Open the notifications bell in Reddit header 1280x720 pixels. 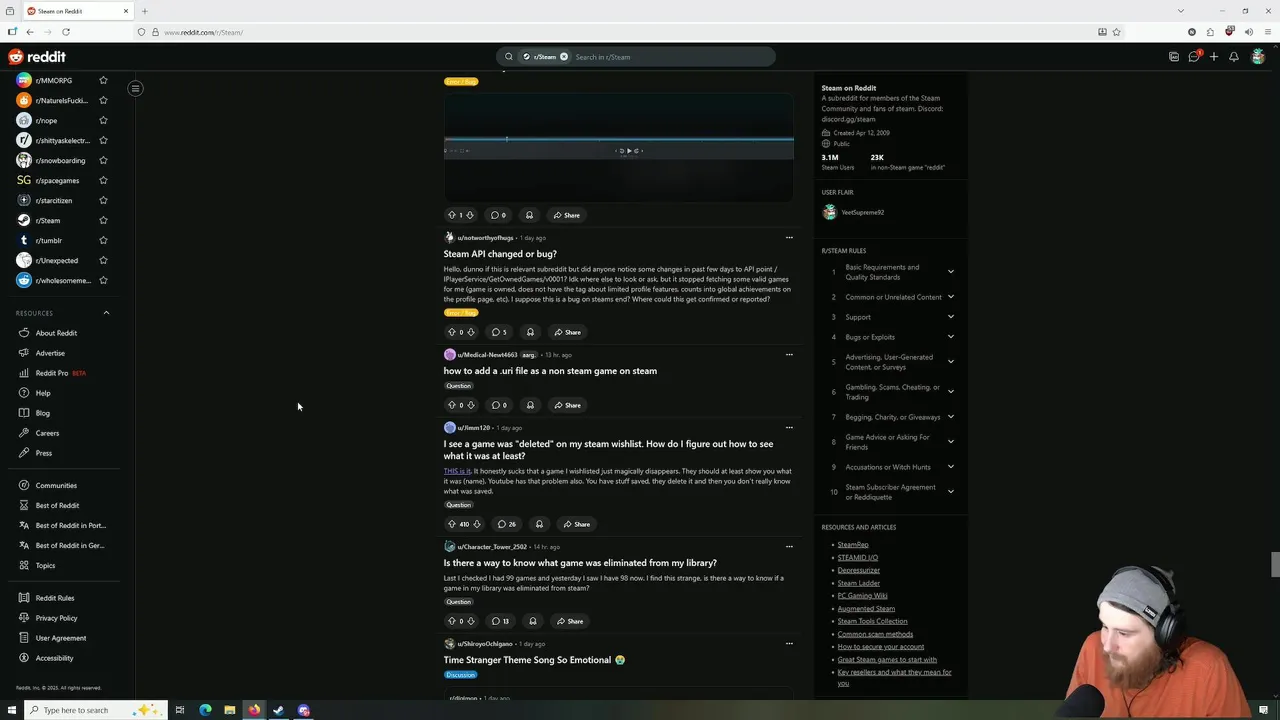pos(1234,57)
